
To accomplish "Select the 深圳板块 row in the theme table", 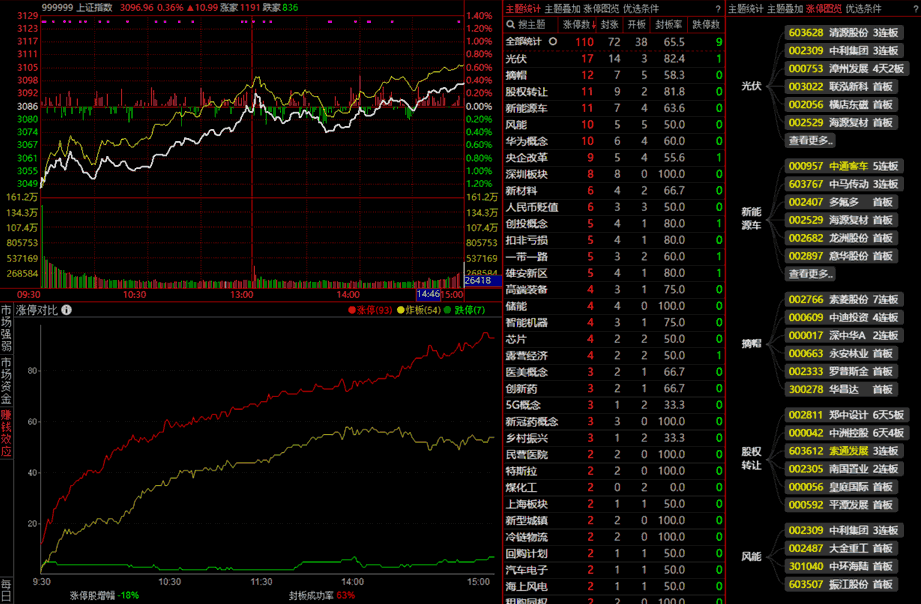I will pos(614,174).
